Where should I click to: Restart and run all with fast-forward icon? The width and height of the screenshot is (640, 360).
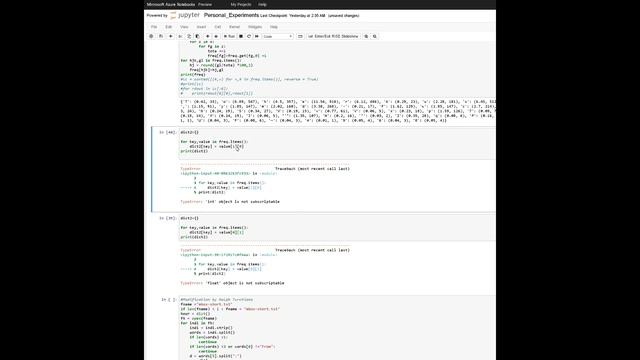[x=257, y=36]
